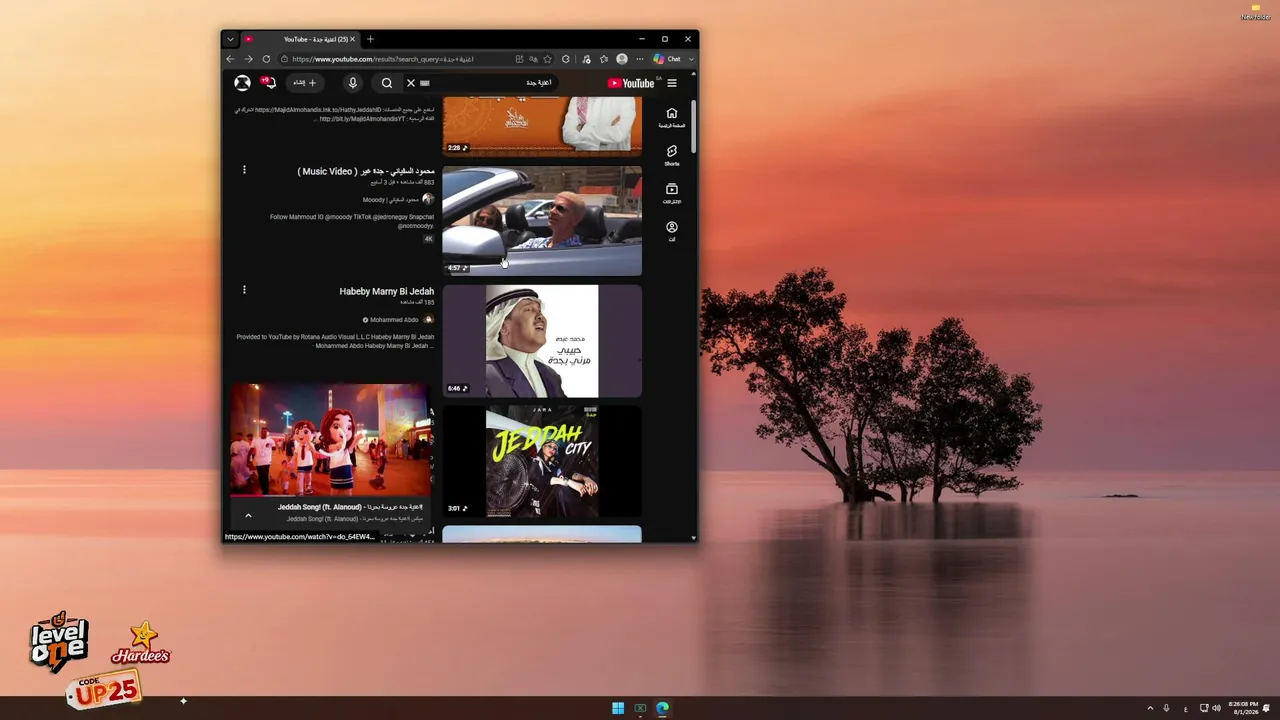Click the YouTube page vertical scrollbar
1280x720 pixels.
tap(694, 127)
